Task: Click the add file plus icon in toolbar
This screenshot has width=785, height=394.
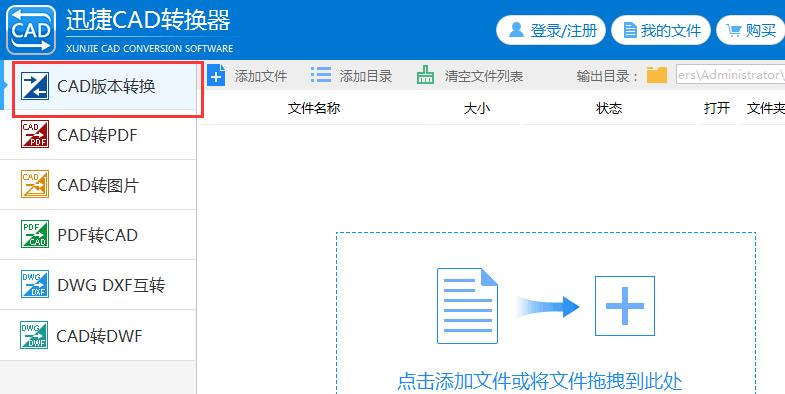Action: (x=216, y=76)
